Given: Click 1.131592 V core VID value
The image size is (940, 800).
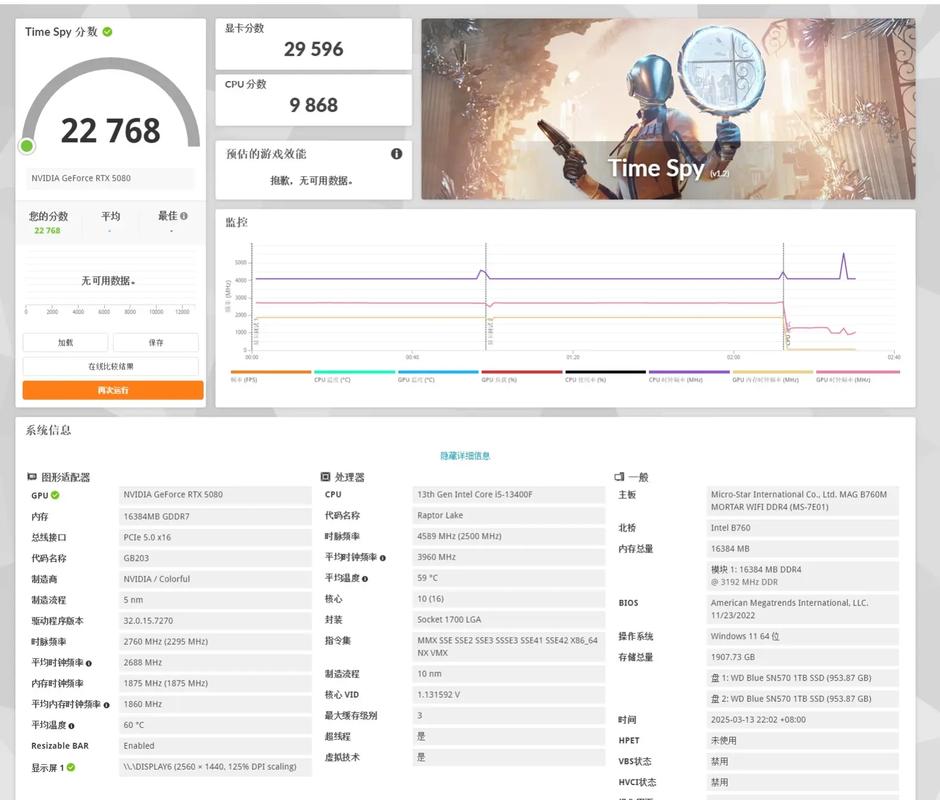Looking at the screenshot, I should point(509,694).
